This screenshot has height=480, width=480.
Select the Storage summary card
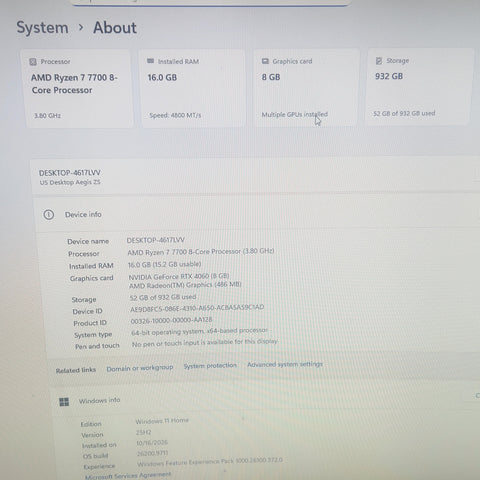tap(419, 87)
